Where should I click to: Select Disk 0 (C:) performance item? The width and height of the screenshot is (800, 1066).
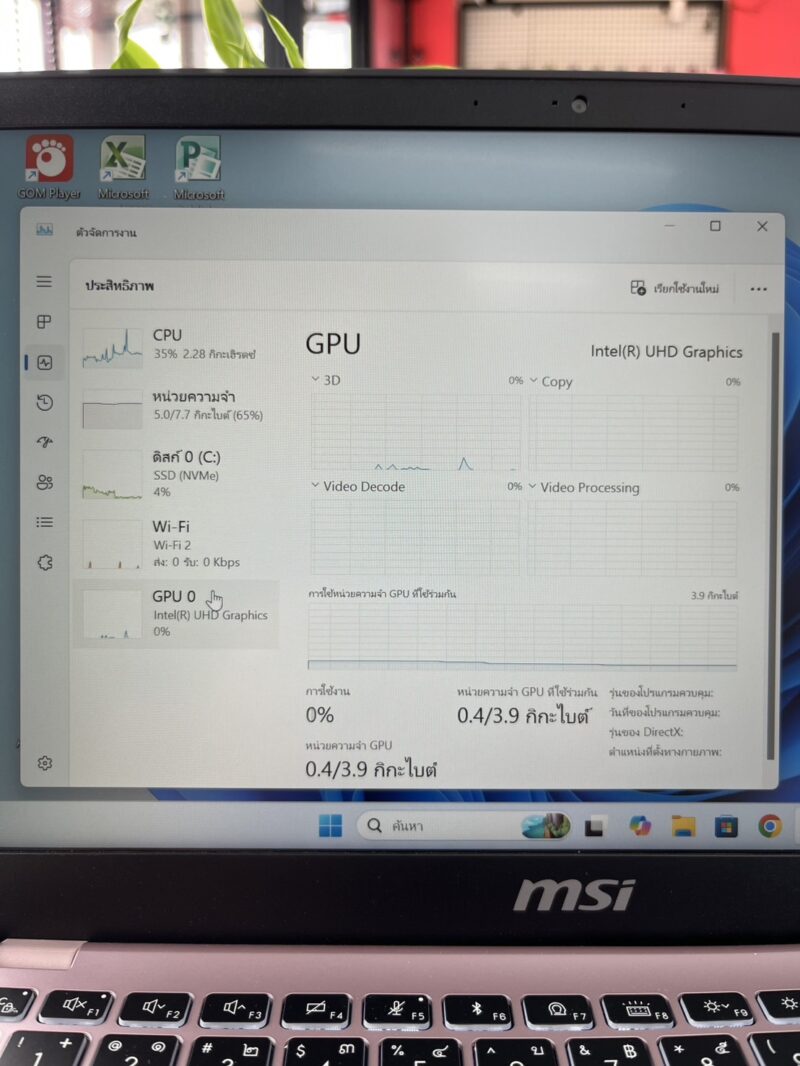point(175,473)
